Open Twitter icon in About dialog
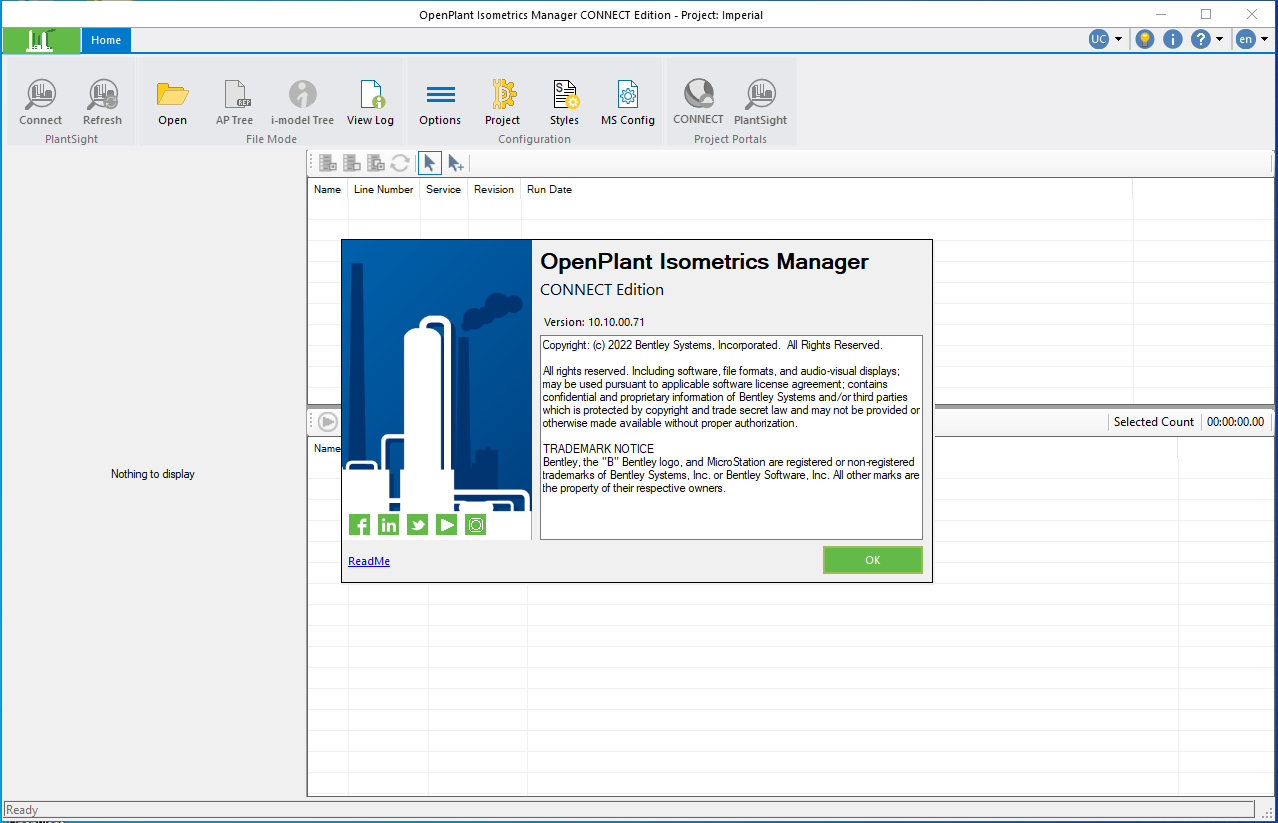The width and height of the screenshot is (1278, 823). point(417,525)
